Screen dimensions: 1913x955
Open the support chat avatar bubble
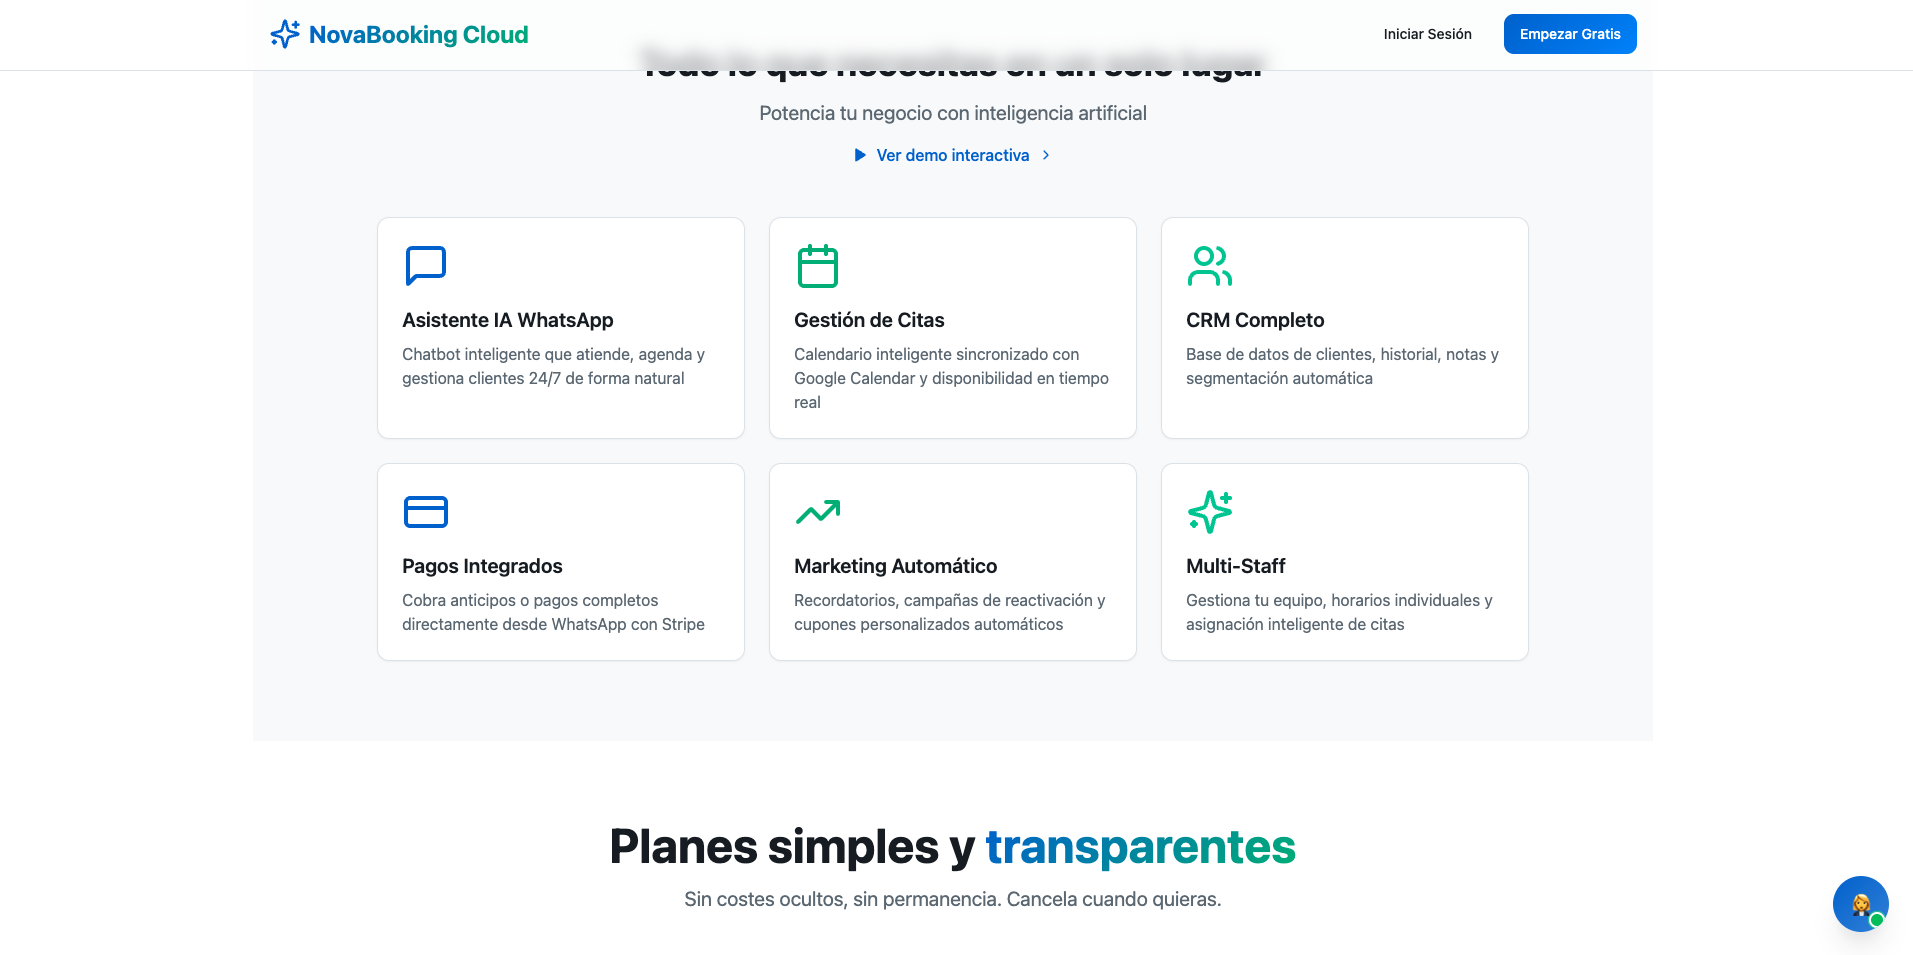click(1860, 904)
